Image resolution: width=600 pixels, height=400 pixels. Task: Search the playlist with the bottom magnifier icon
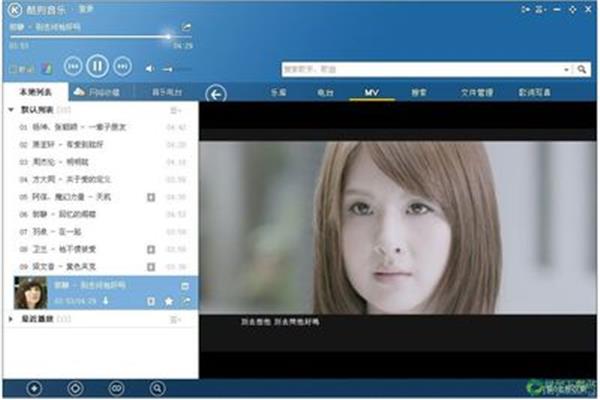point(157,389)
